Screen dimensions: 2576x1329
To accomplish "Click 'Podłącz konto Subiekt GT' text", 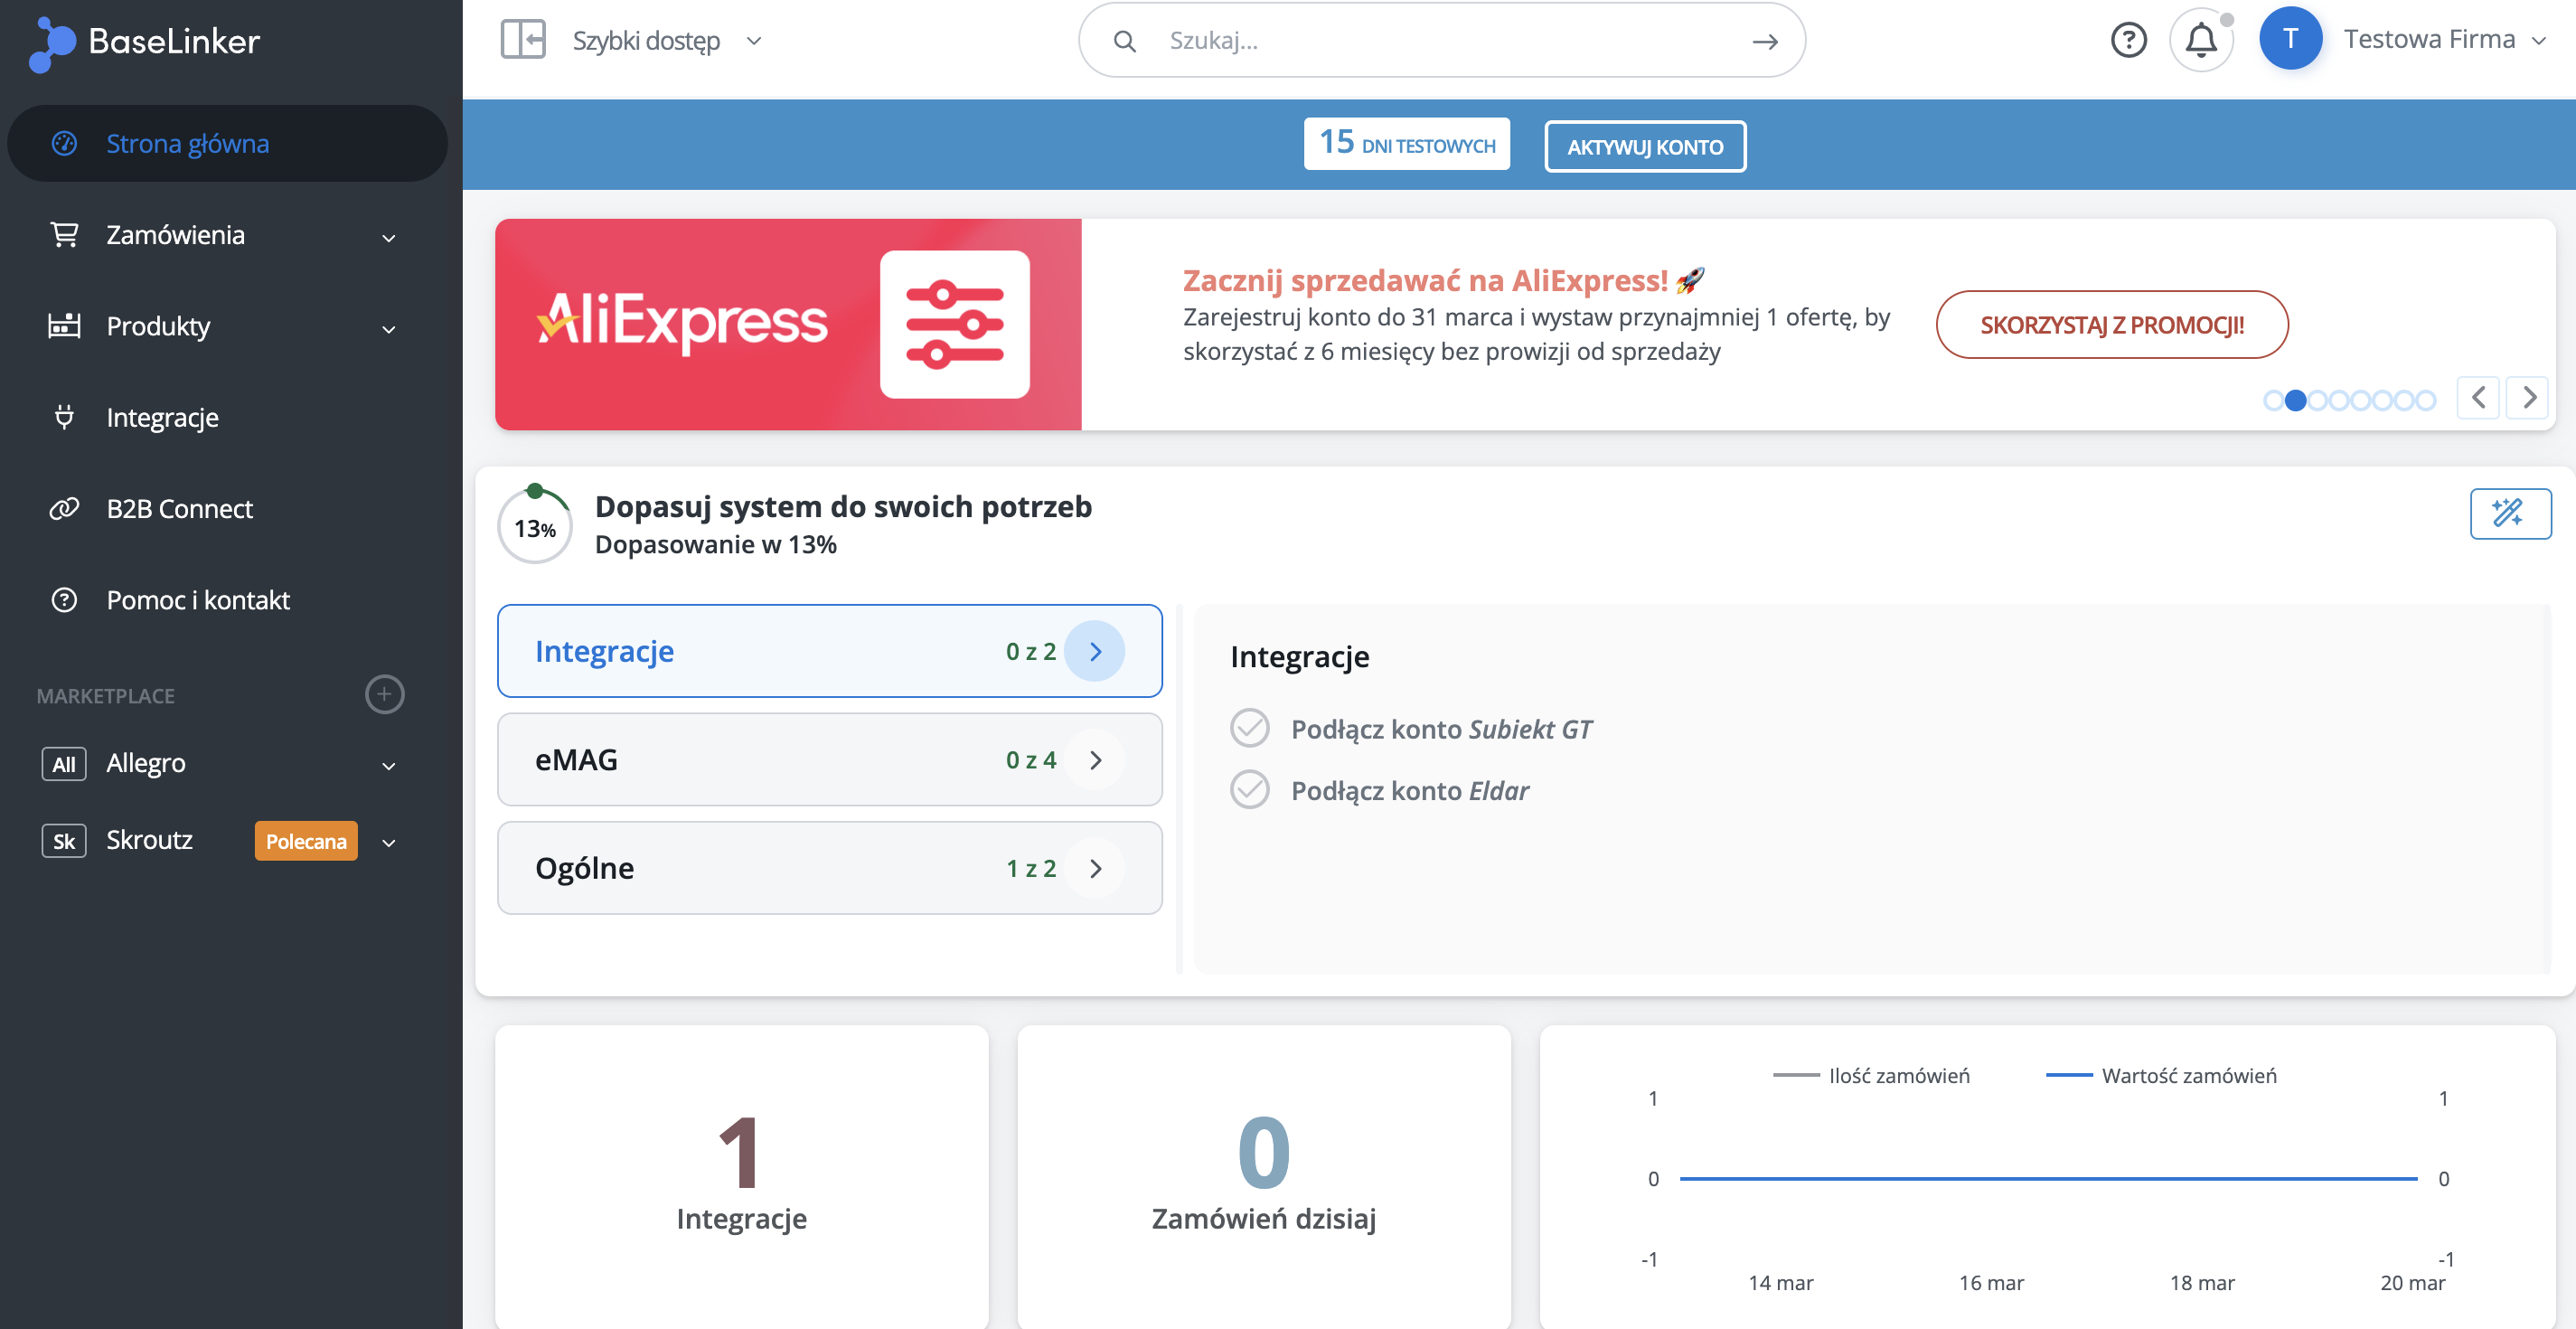I will (x=1441, y=729).
